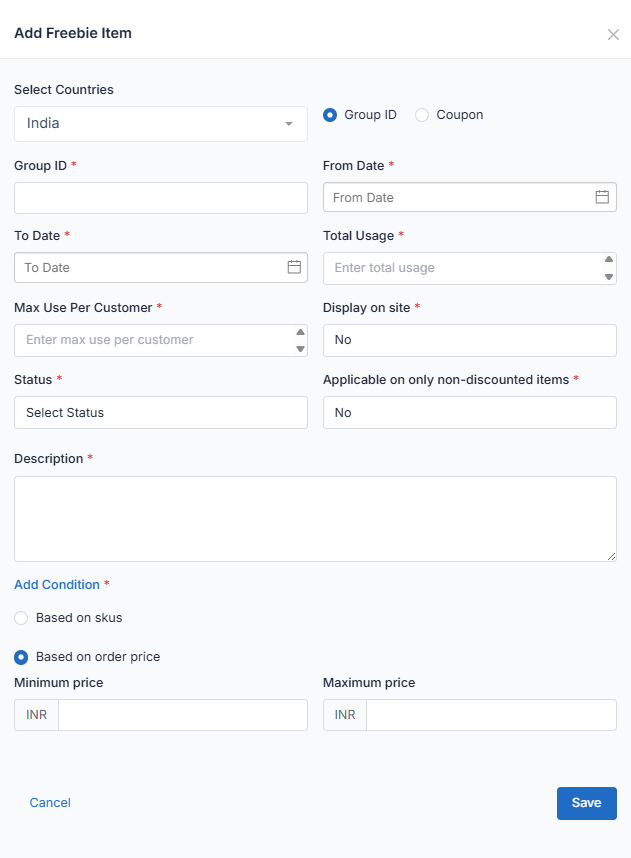Click the Add Condition link

click(x=57, y=585)
